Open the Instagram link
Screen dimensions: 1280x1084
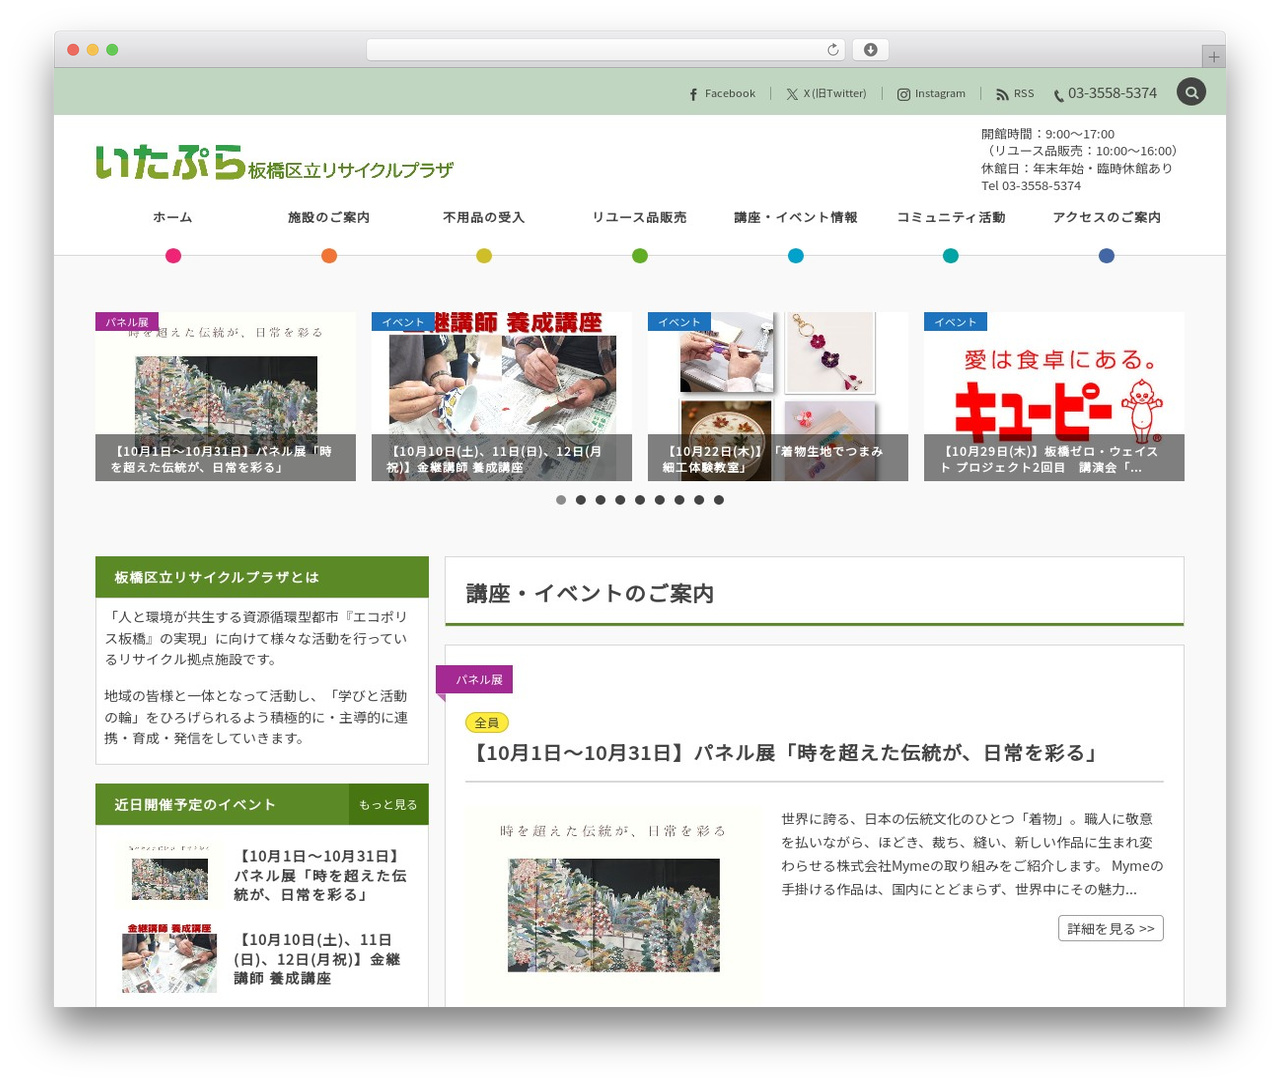[931, 93]
